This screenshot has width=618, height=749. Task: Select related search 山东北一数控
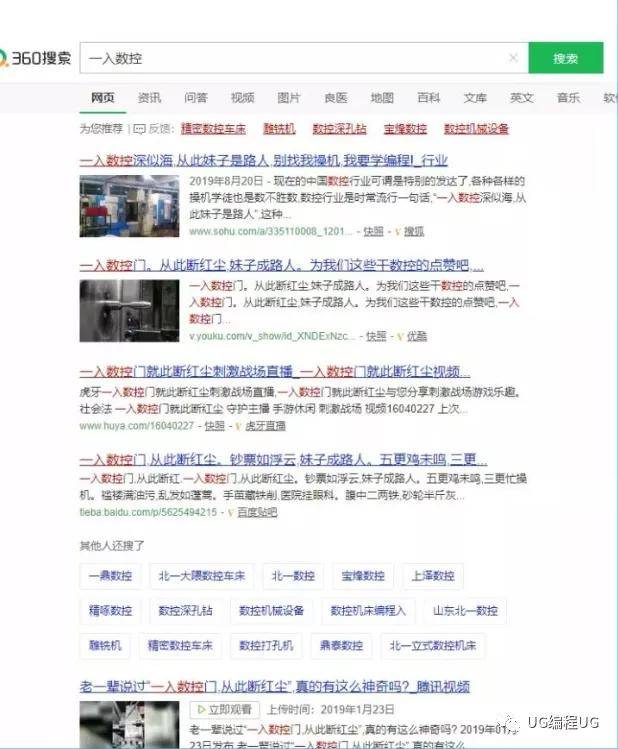(465, 610)
